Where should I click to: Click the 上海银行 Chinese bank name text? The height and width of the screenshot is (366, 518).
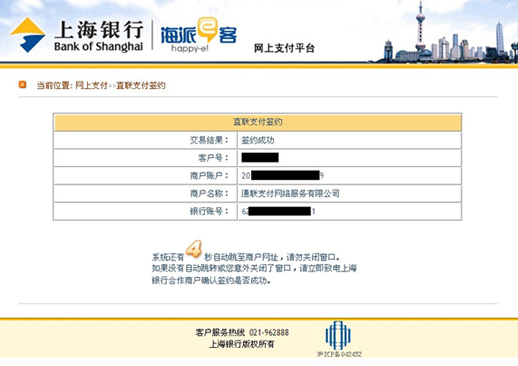click(x=99, y=30)
